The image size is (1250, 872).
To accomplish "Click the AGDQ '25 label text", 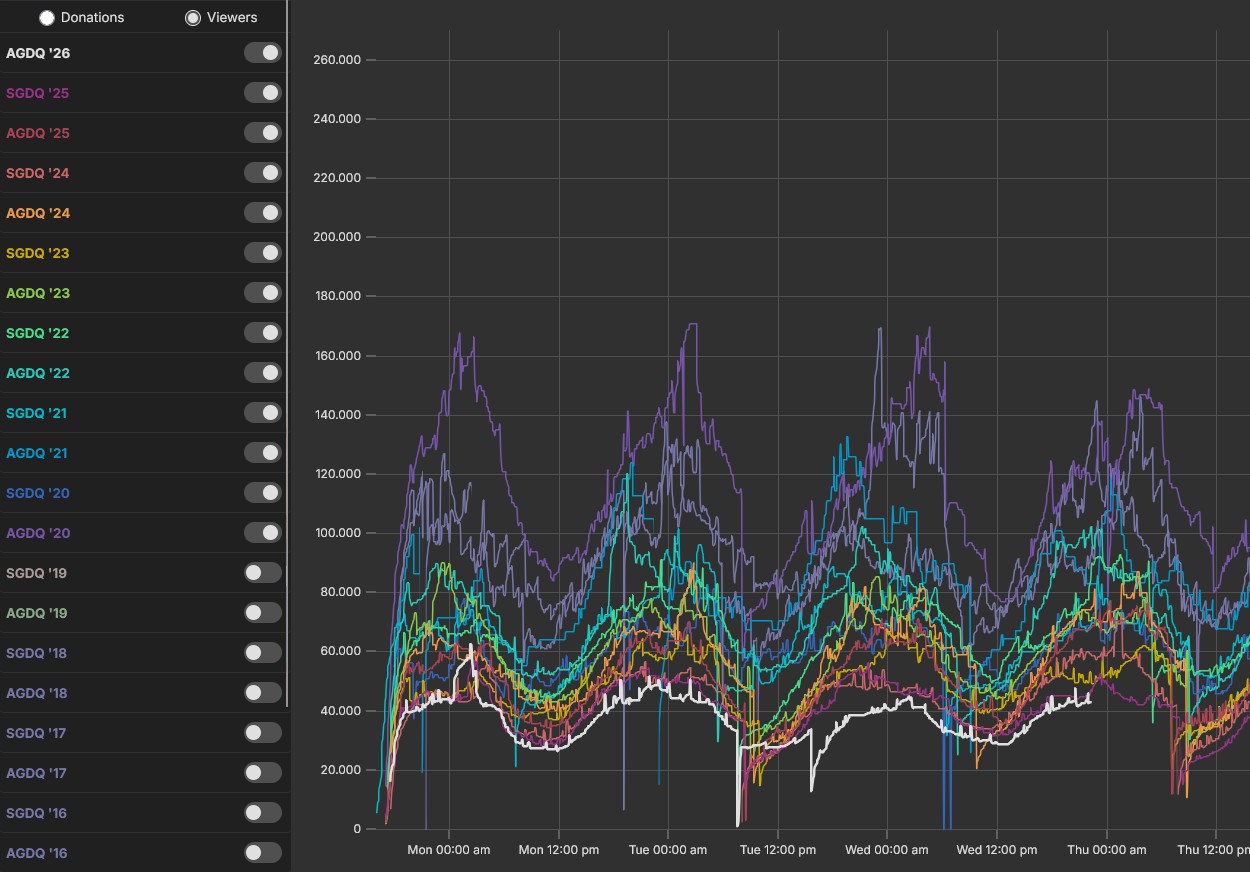I will (38, 133).
